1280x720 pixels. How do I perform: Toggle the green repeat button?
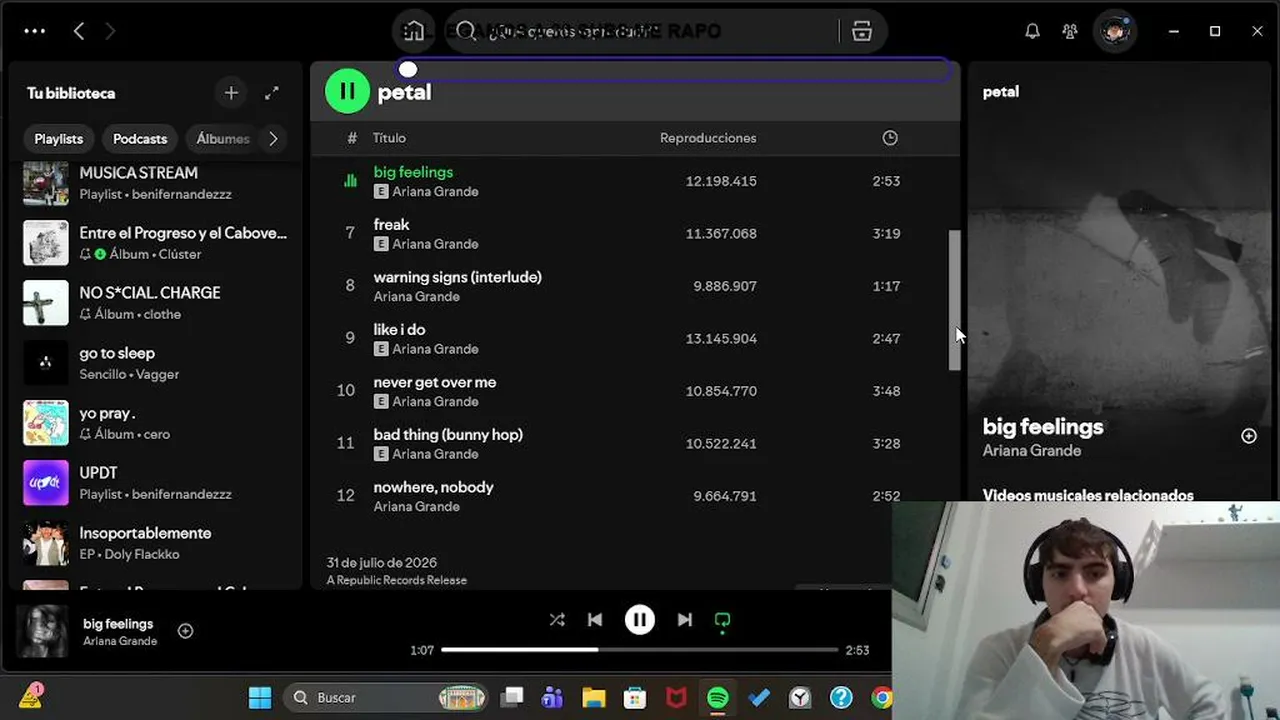coord(722,620)
